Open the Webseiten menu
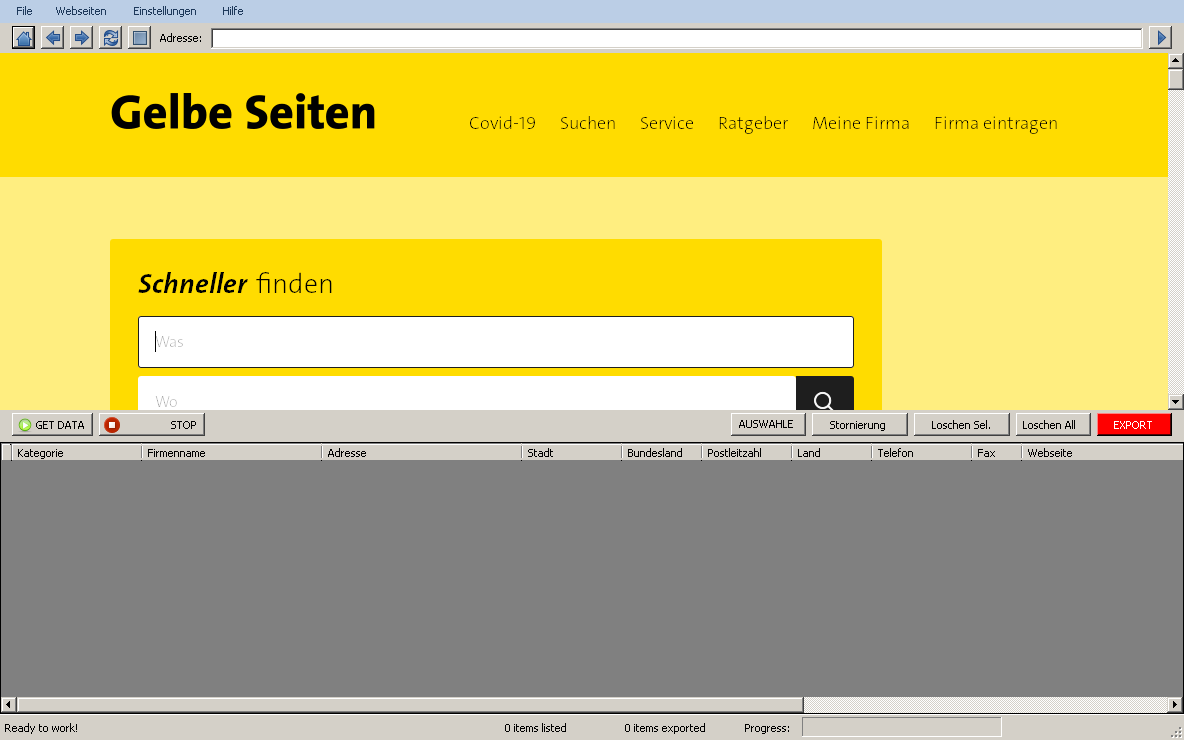This screenshot has height=740, width=1184. 81,11
